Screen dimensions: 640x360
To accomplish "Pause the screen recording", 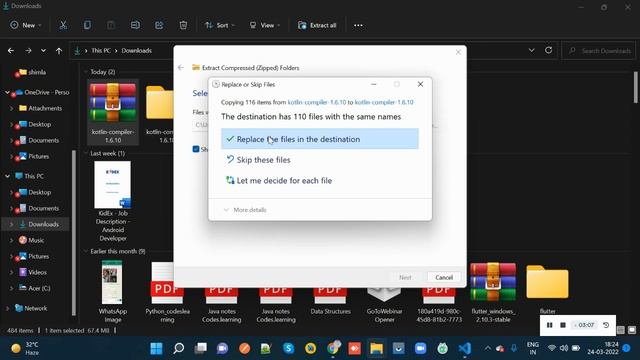I will pos(549,325).
